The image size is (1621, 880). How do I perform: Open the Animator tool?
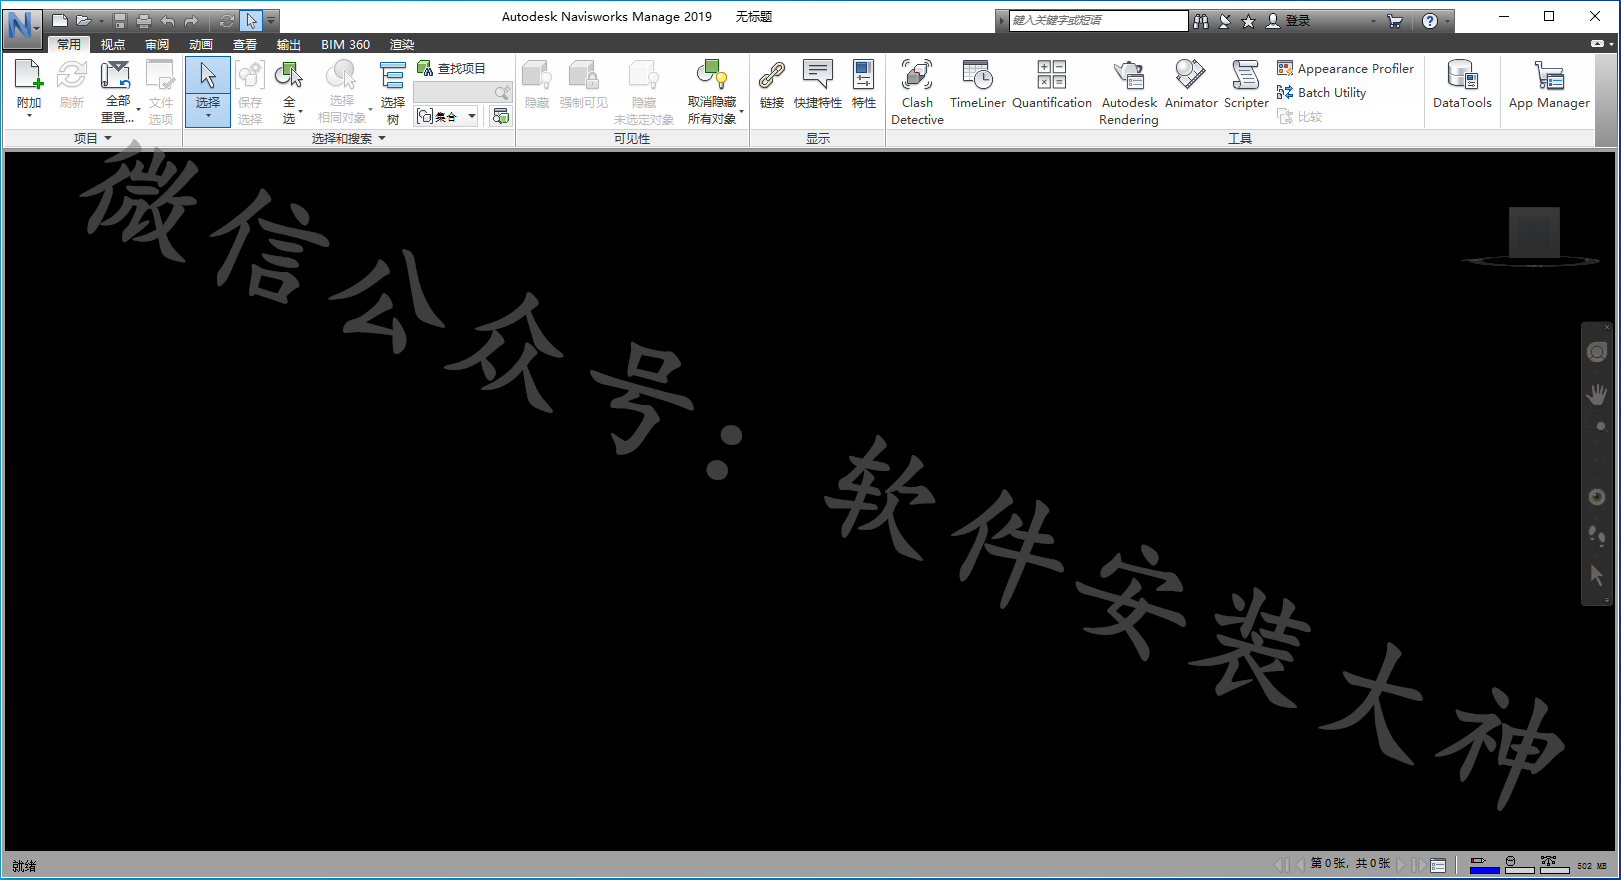point(1191,85)
